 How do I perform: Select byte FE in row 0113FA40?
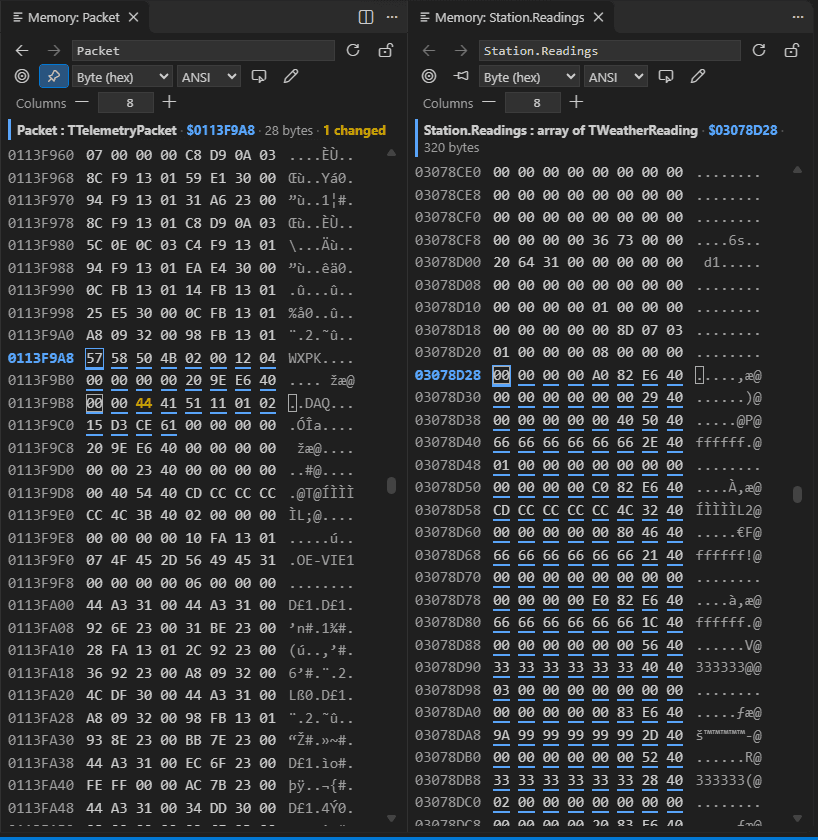94,785
